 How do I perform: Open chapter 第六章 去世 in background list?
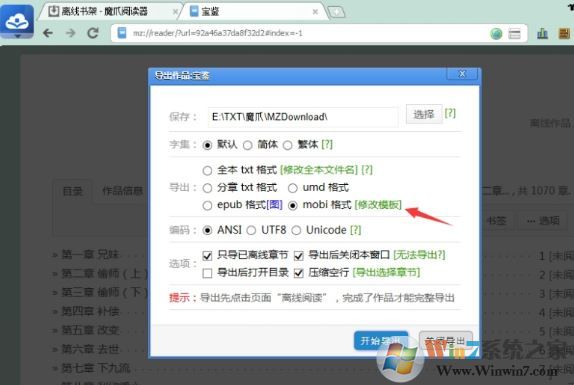90,349
